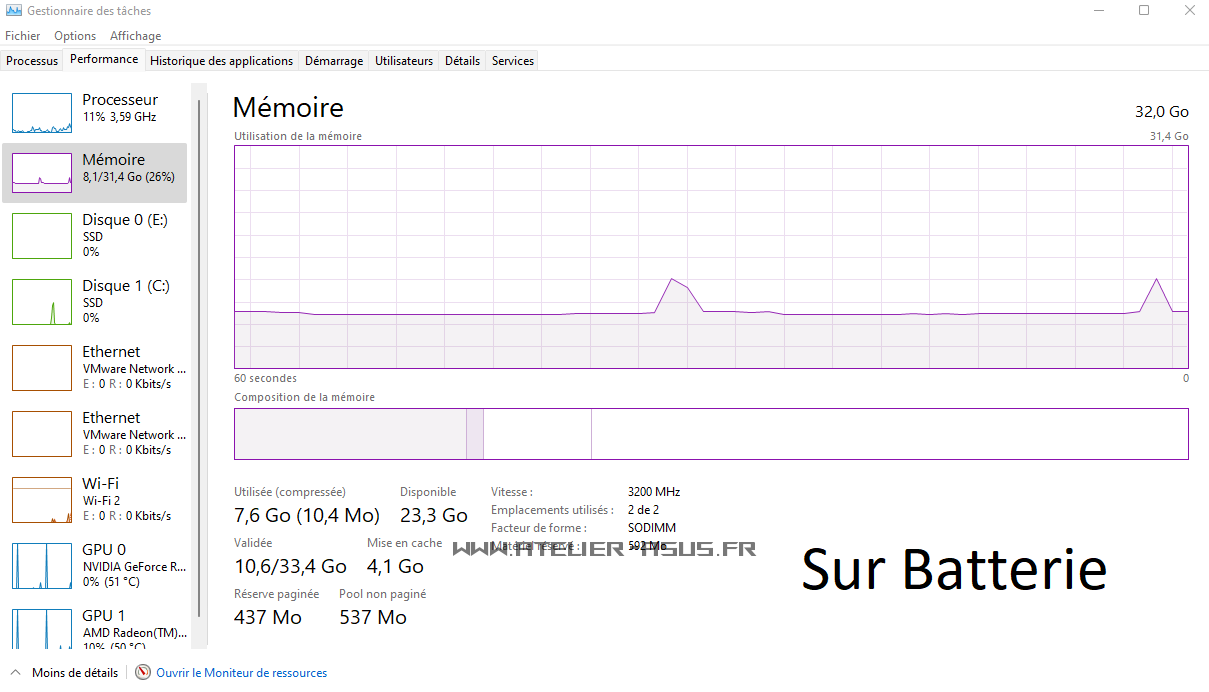The width and height of the screenshot is (1209, 692).
Task: Click the Resource Monitor icon
Action: 143,673
